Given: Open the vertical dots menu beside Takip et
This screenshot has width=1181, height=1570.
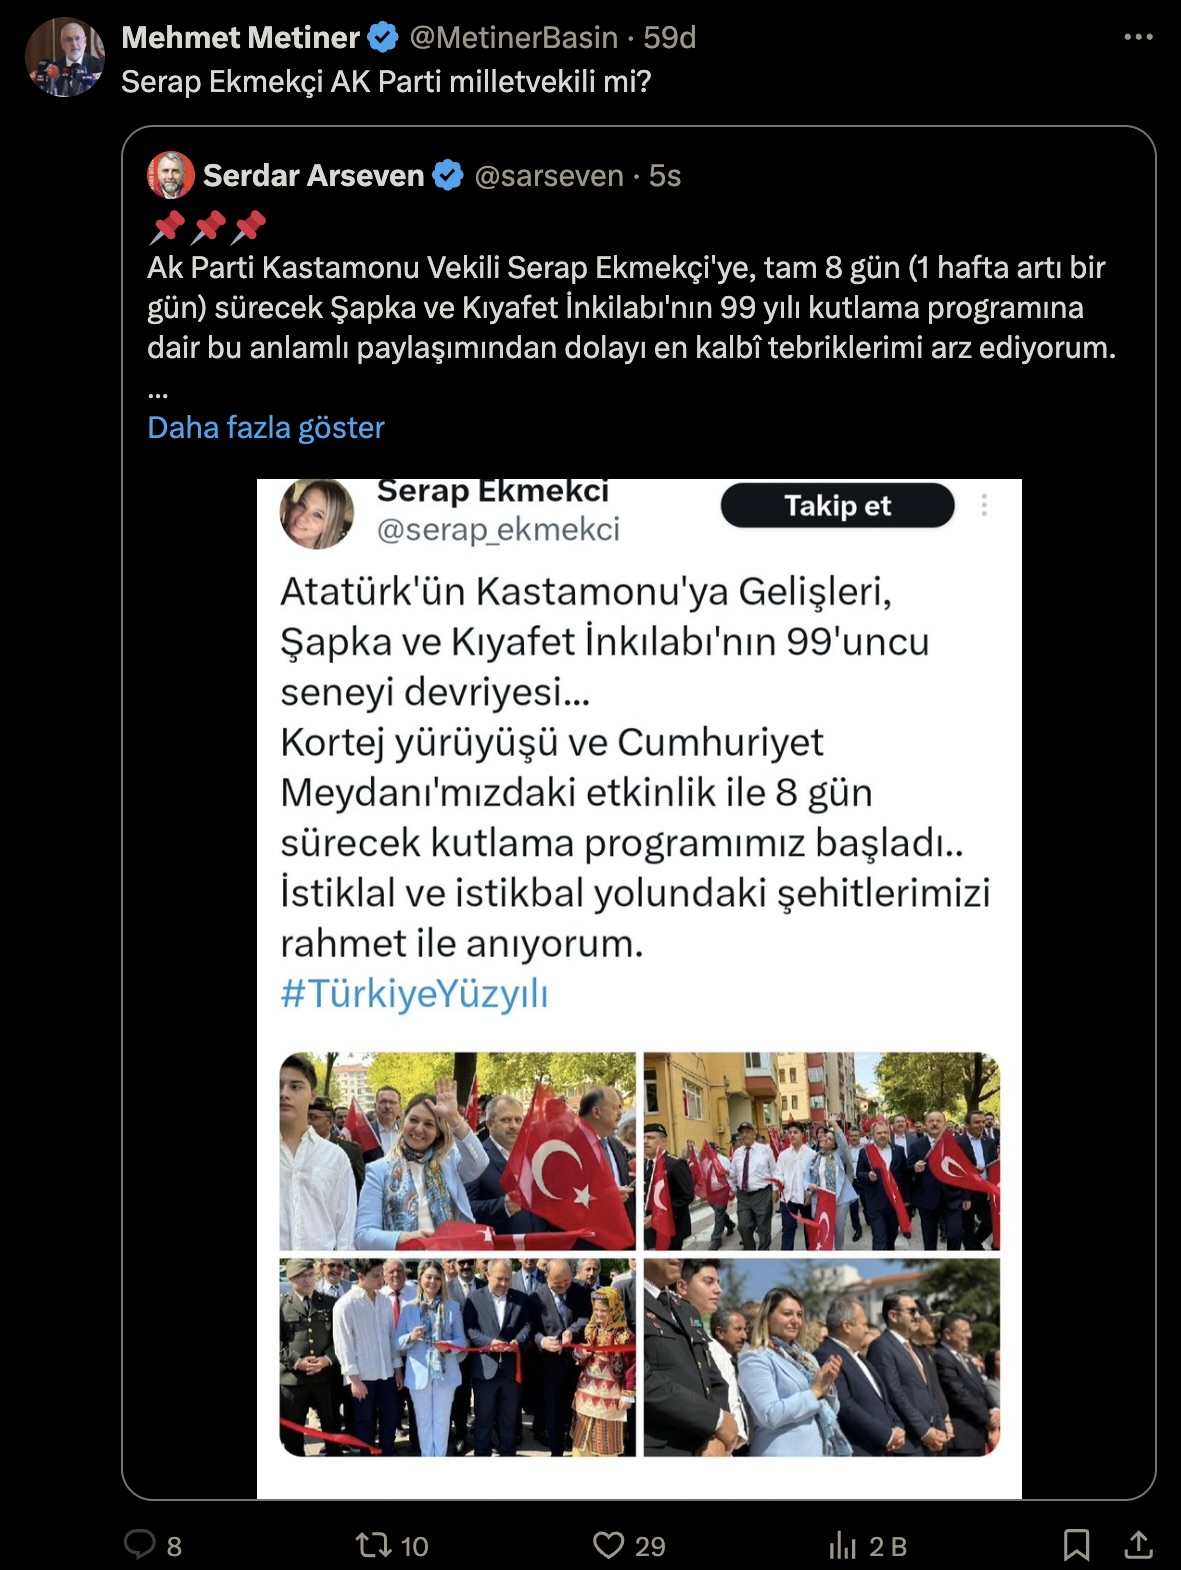Looking at the screenshot, I should click(984, 505).
